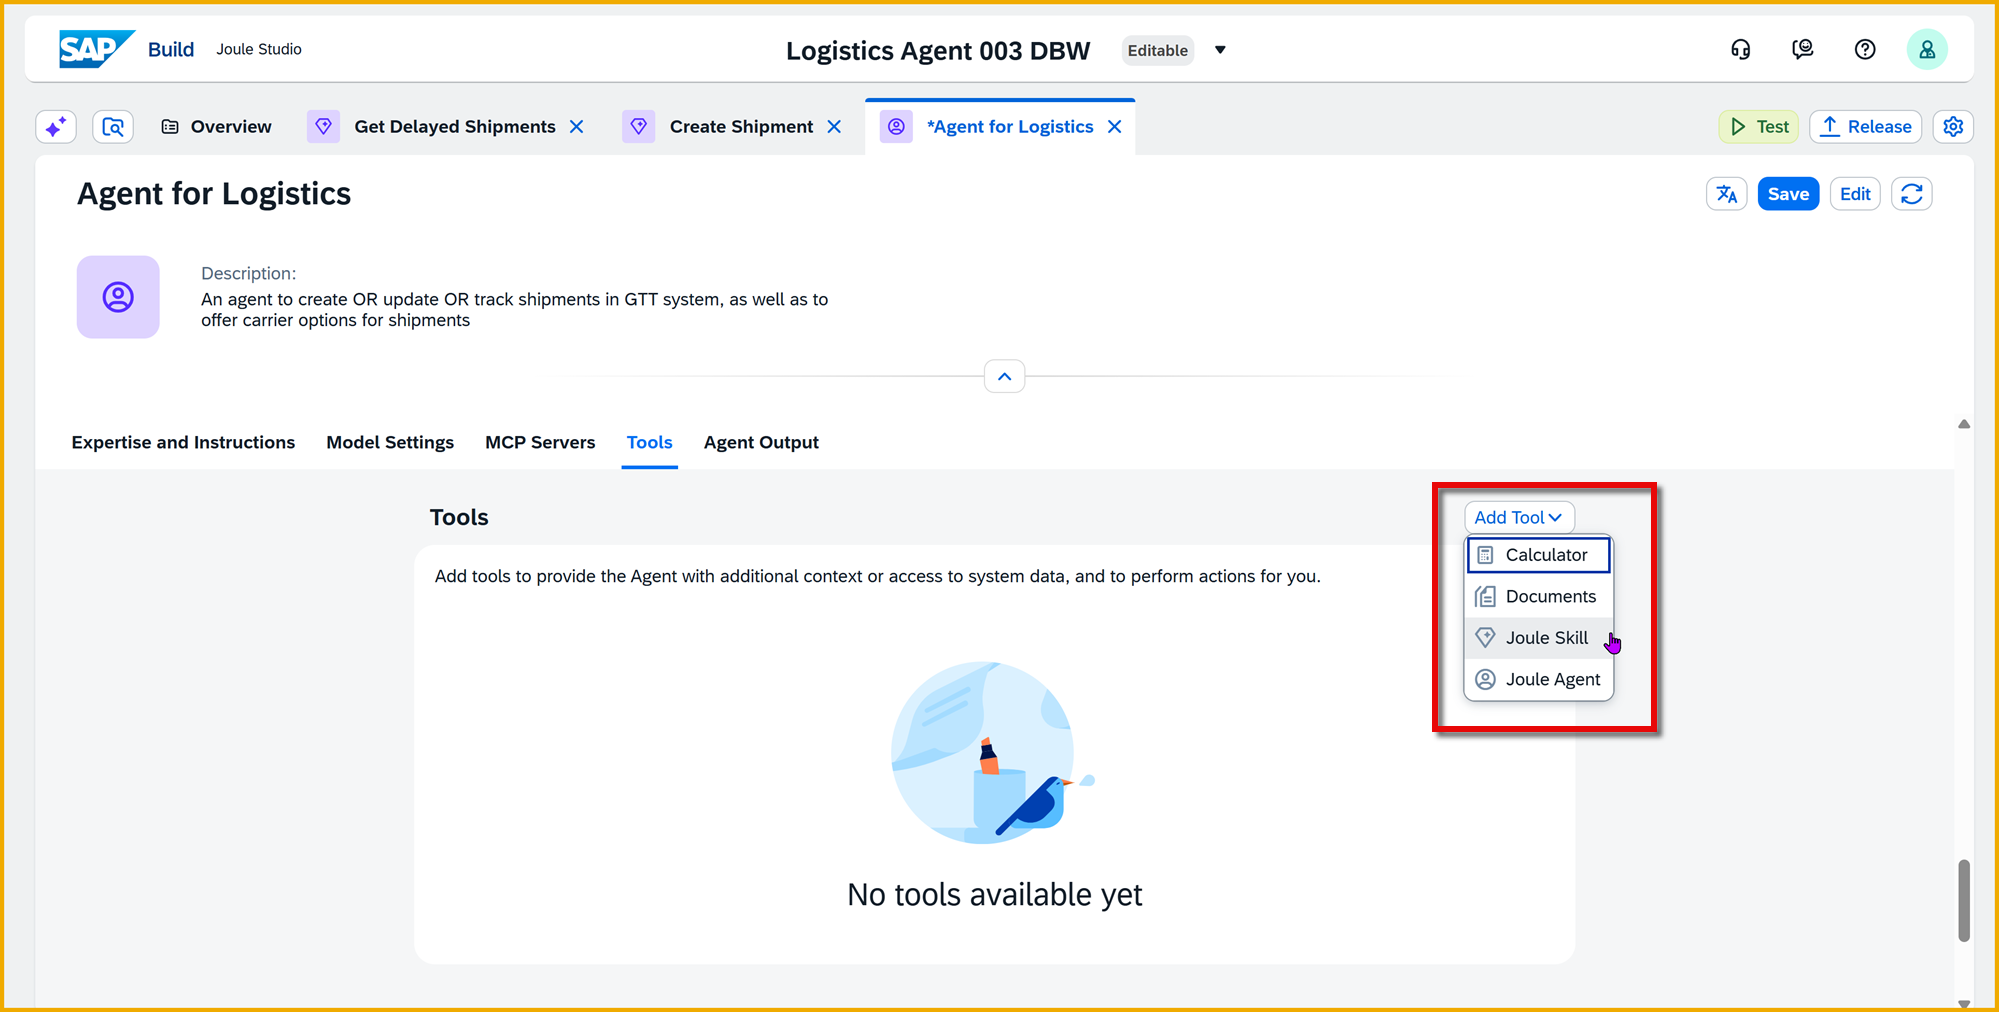Click the Agent for Logistics avatar icon

click(x=118, y=297)
